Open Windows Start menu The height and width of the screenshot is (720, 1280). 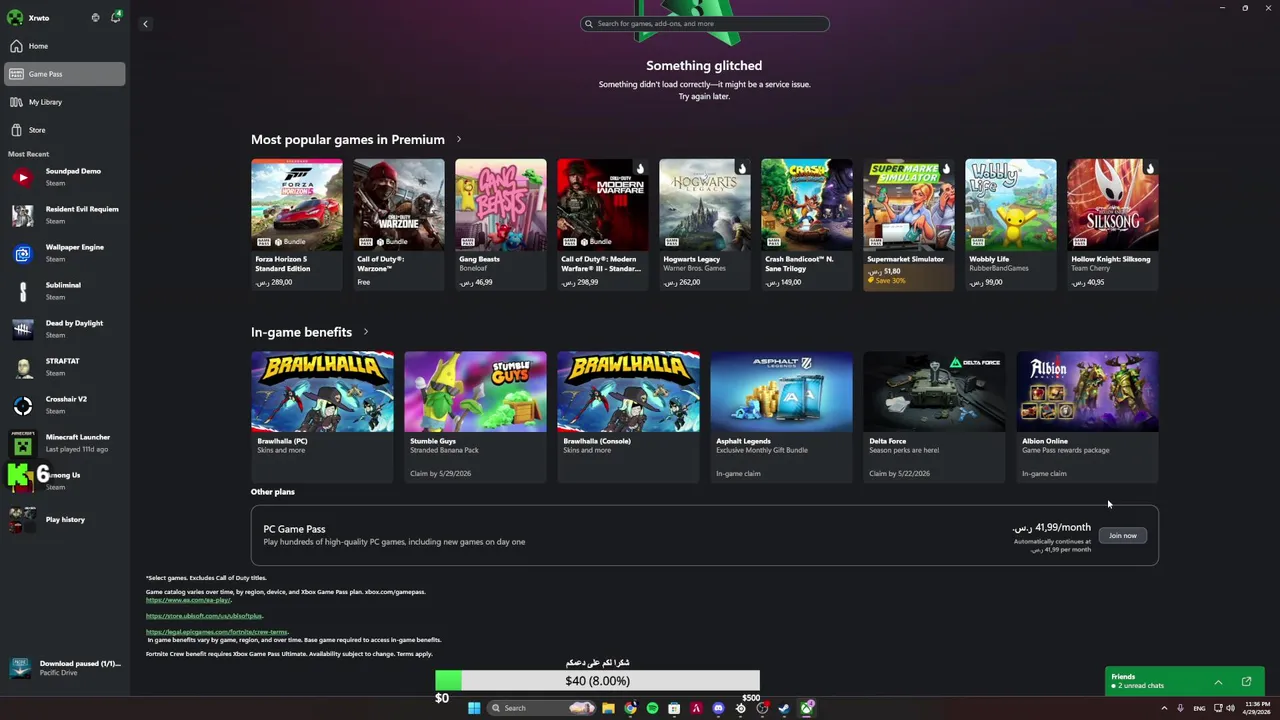tap(474, 708)
